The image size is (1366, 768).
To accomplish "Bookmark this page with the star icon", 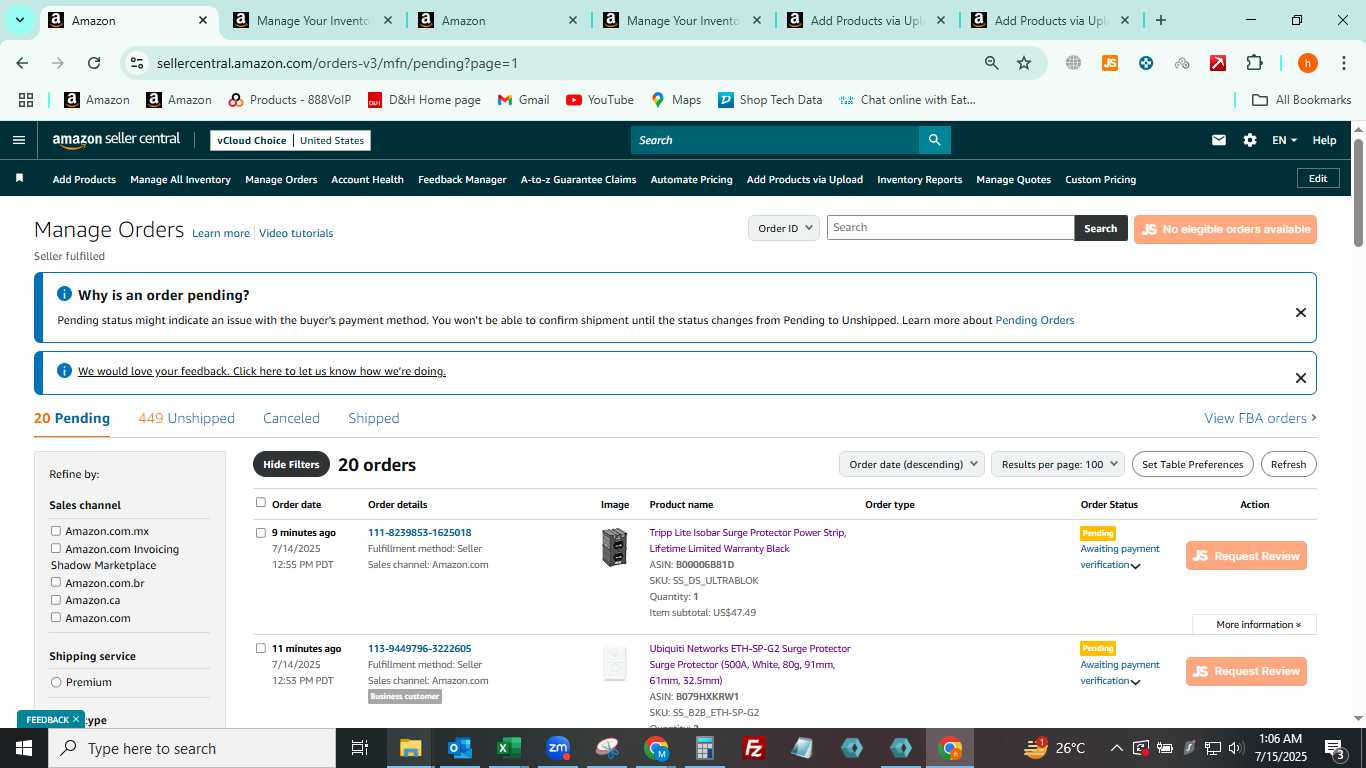I will tap(1024, 63).
